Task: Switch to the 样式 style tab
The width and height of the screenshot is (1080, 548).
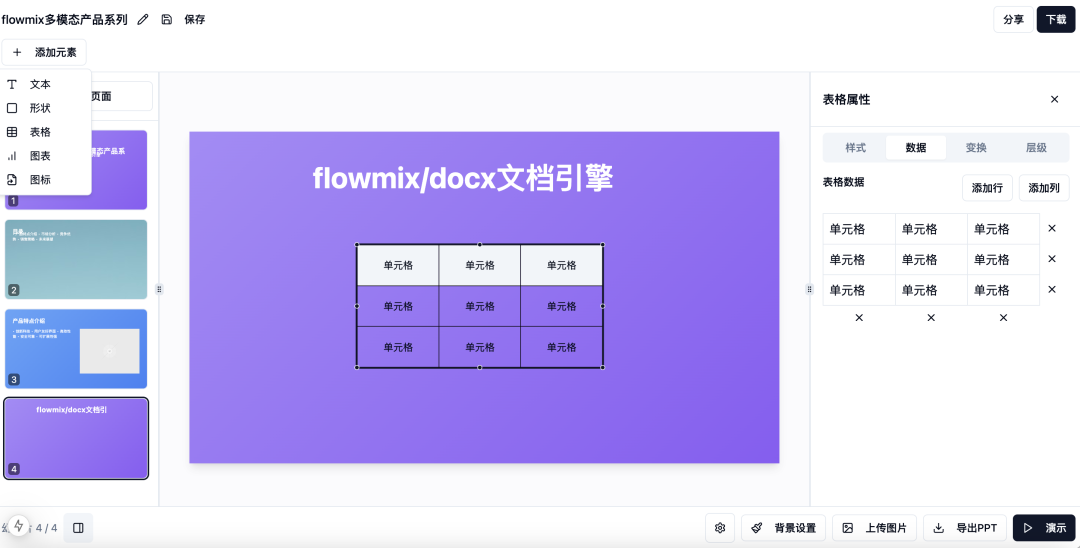Action: click(x=855, y=147)
